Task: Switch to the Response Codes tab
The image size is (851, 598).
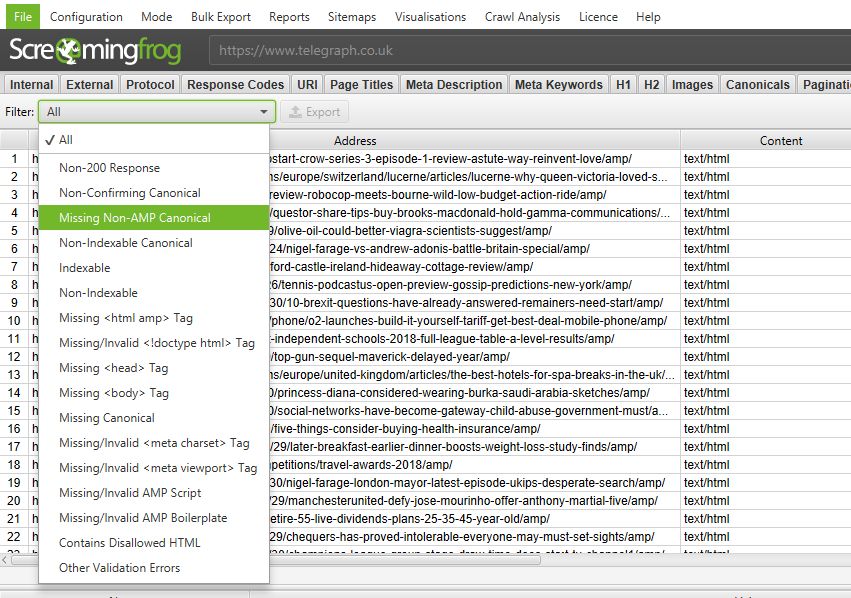Action: pyautogui.click(x=234, y=84)
